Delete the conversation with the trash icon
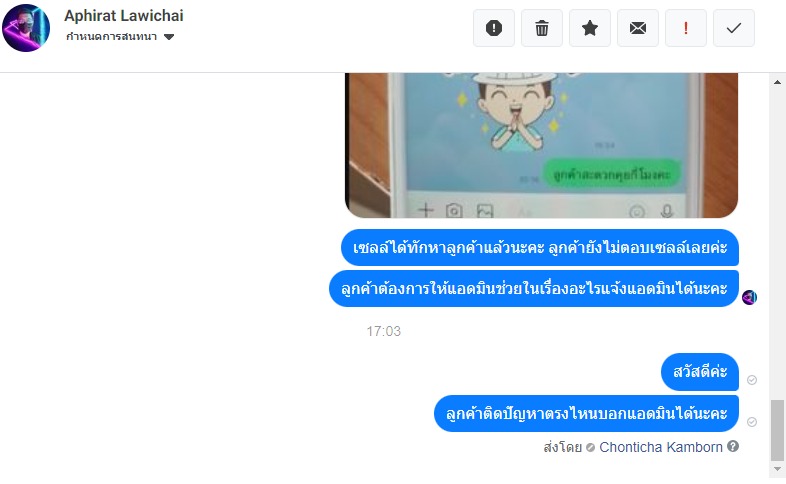The image size is (786, 484). (x=541, y=28)
